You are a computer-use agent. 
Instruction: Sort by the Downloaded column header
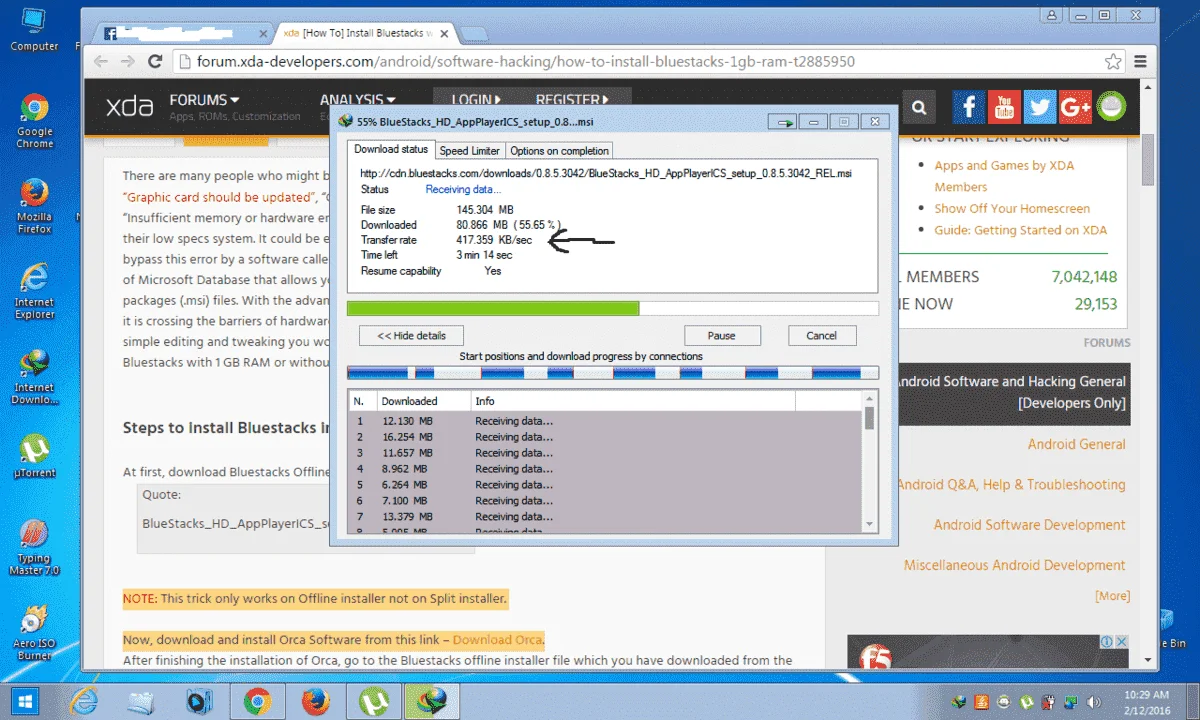[421, 401]
